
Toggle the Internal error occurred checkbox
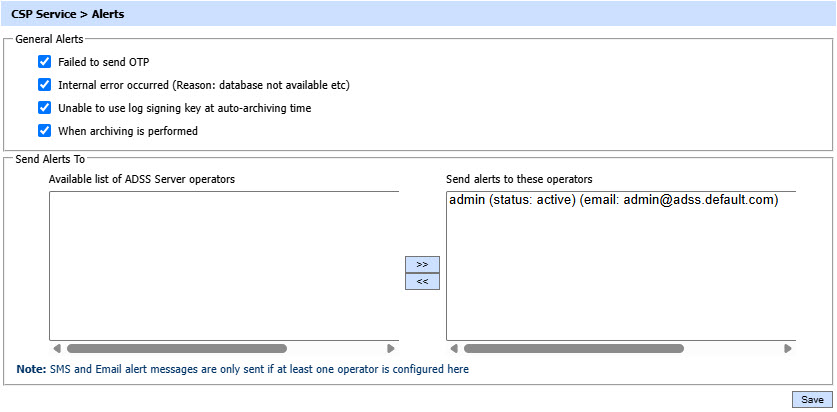[44, 85]
